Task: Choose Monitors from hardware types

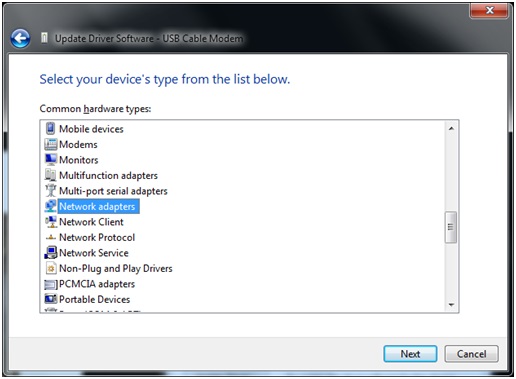Action: (79, 160)
